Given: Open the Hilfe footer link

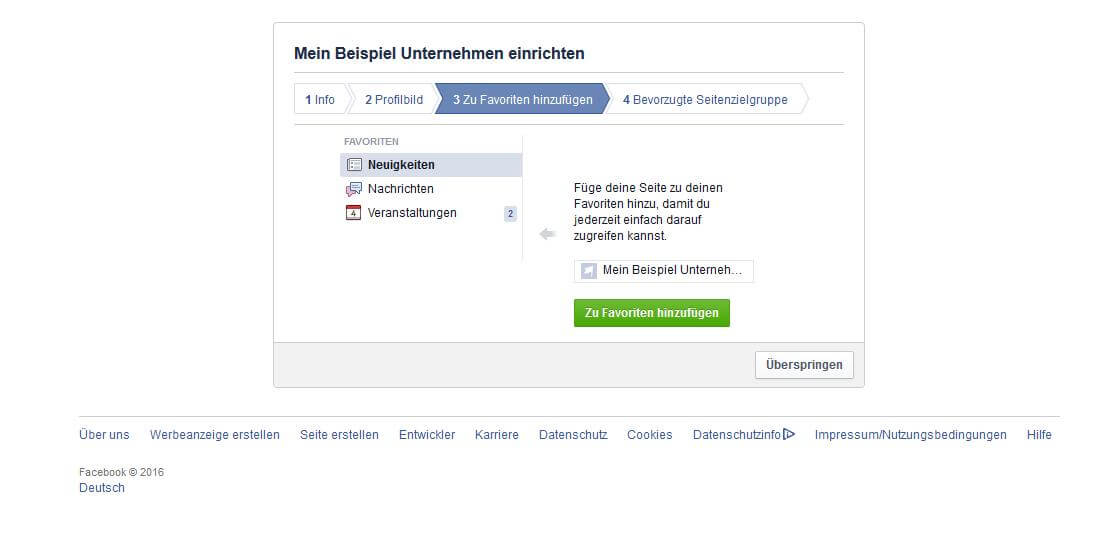Looking at the screenshot, I should [1039, 435].
